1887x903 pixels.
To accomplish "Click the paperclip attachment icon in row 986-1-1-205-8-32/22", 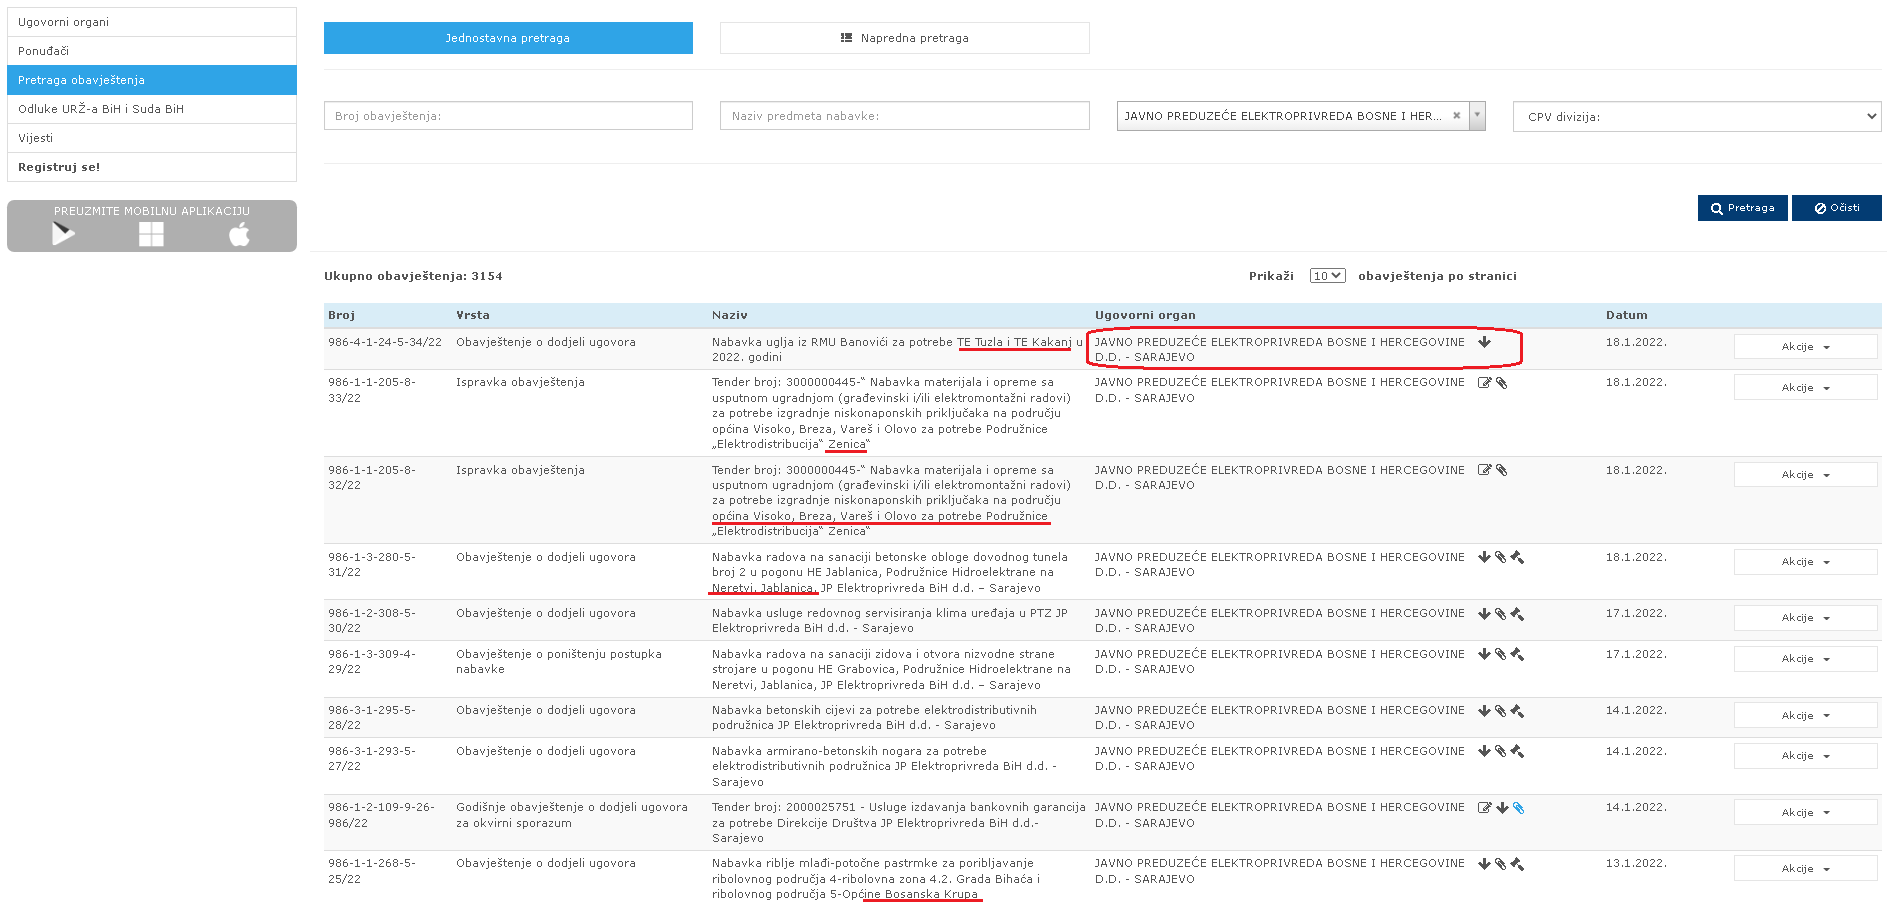I will [x=1502, y=470].
